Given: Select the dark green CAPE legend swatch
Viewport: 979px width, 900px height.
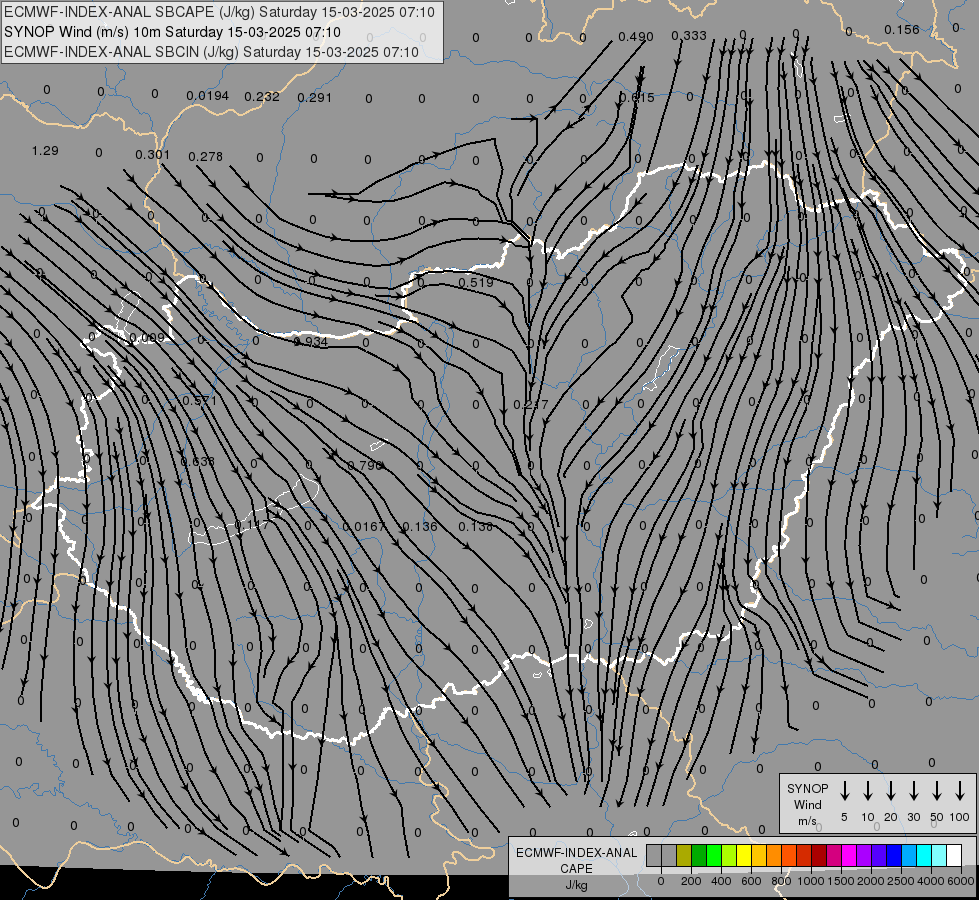Looking at the screenshot, I should click(x=699, y=855).
